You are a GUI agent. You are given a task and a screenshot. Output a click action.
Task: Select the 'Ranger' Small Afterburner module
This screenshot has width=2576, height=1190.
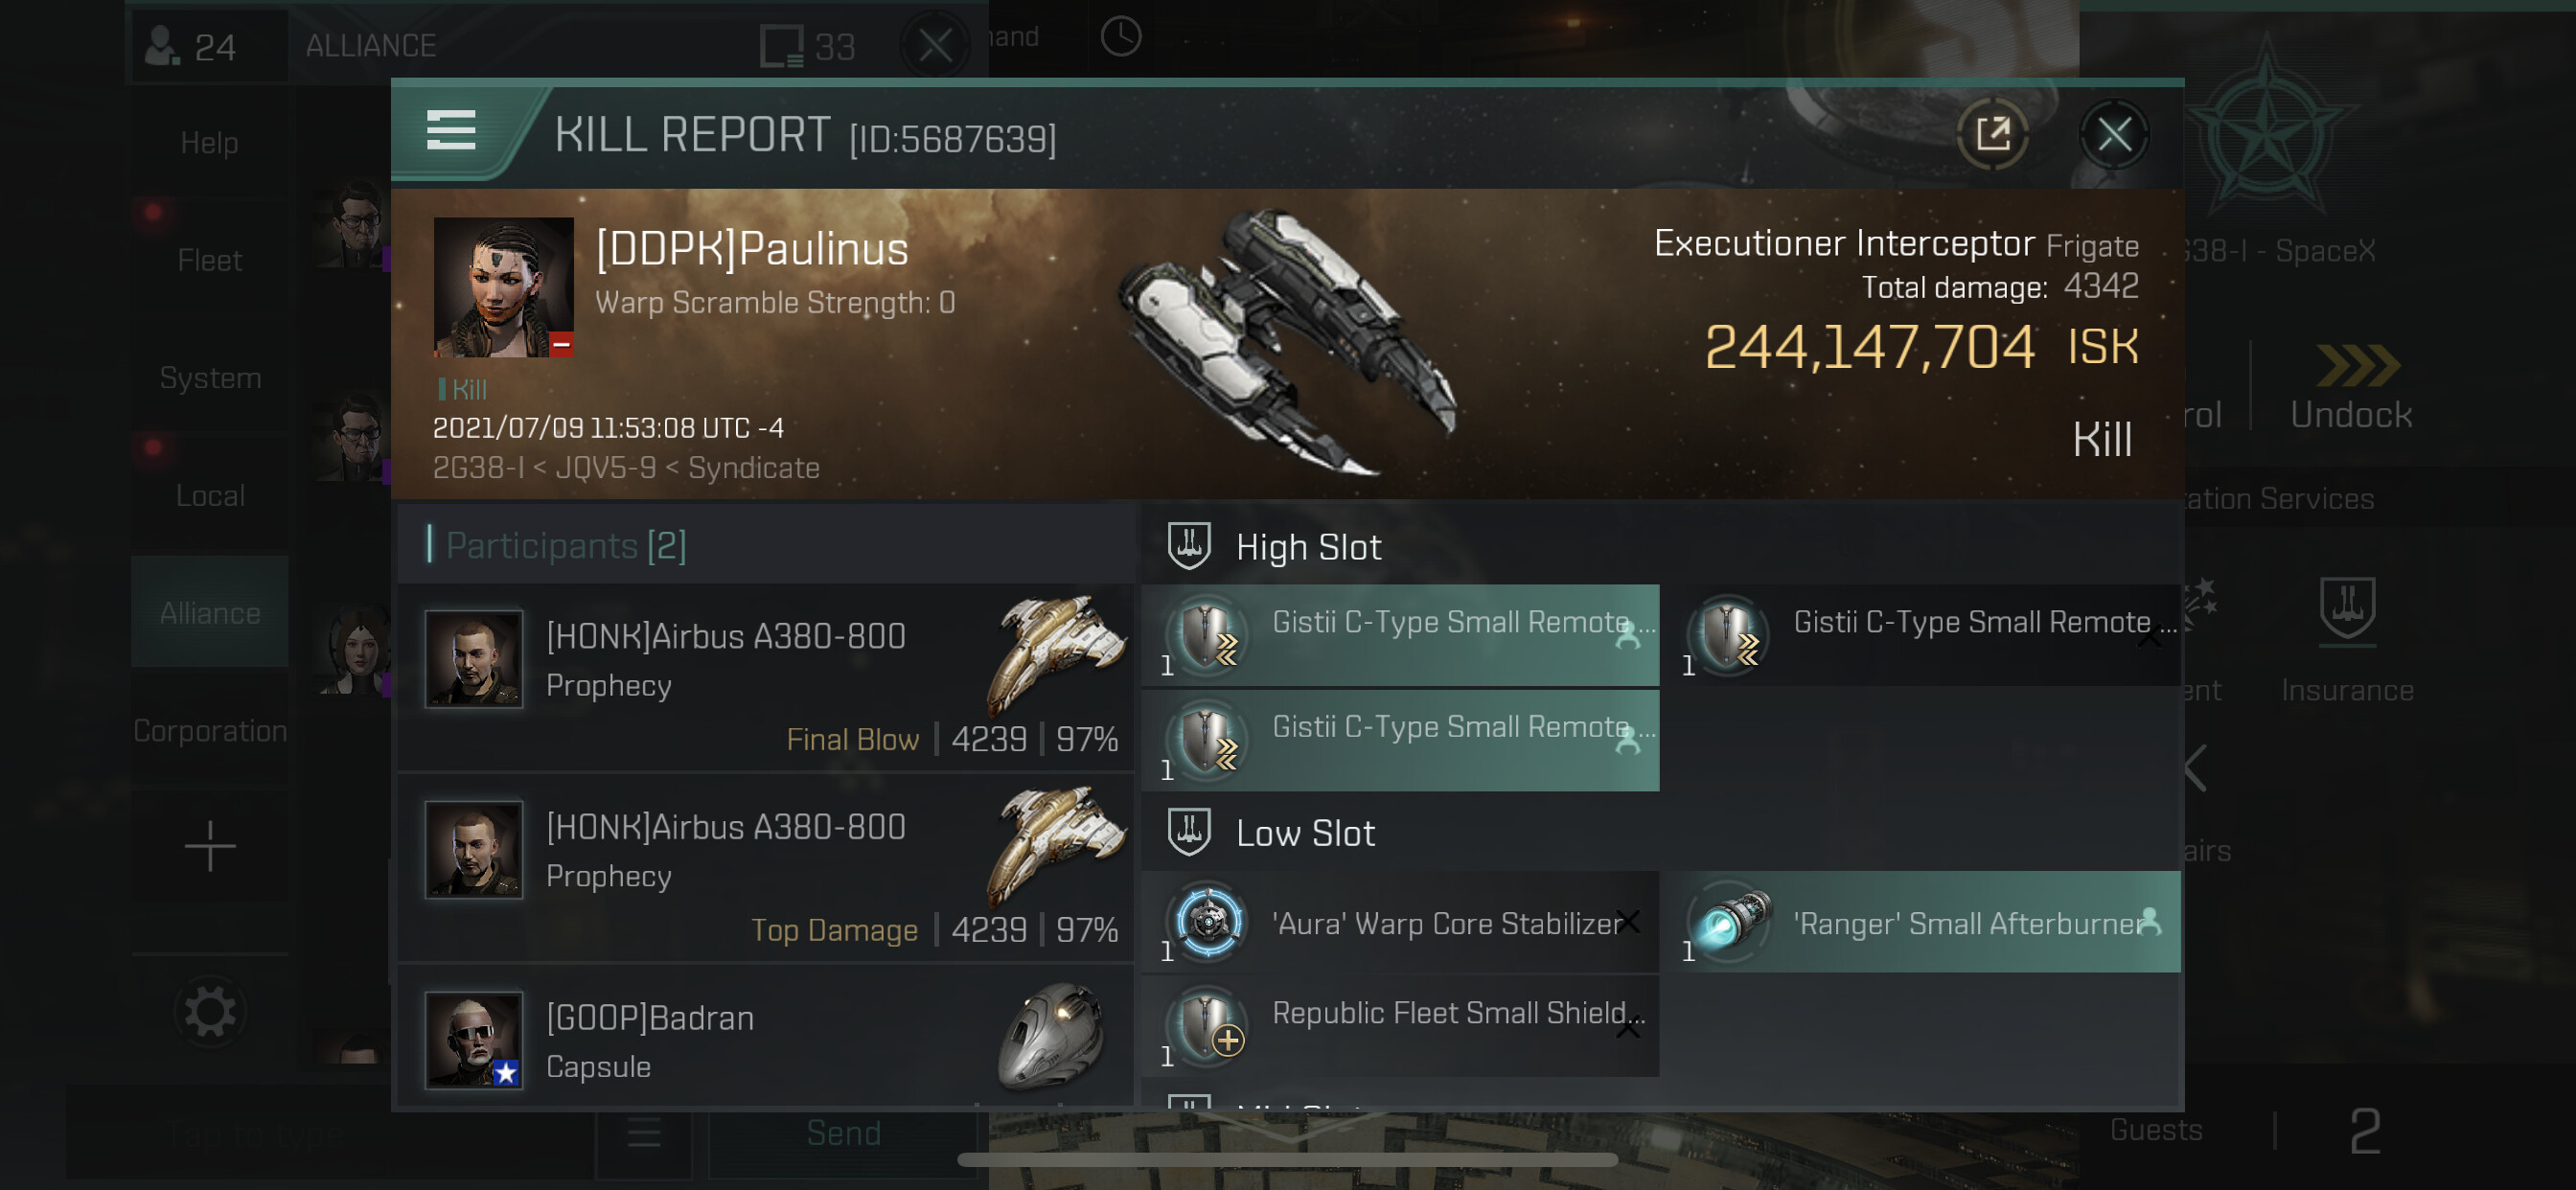(1927, 922)
